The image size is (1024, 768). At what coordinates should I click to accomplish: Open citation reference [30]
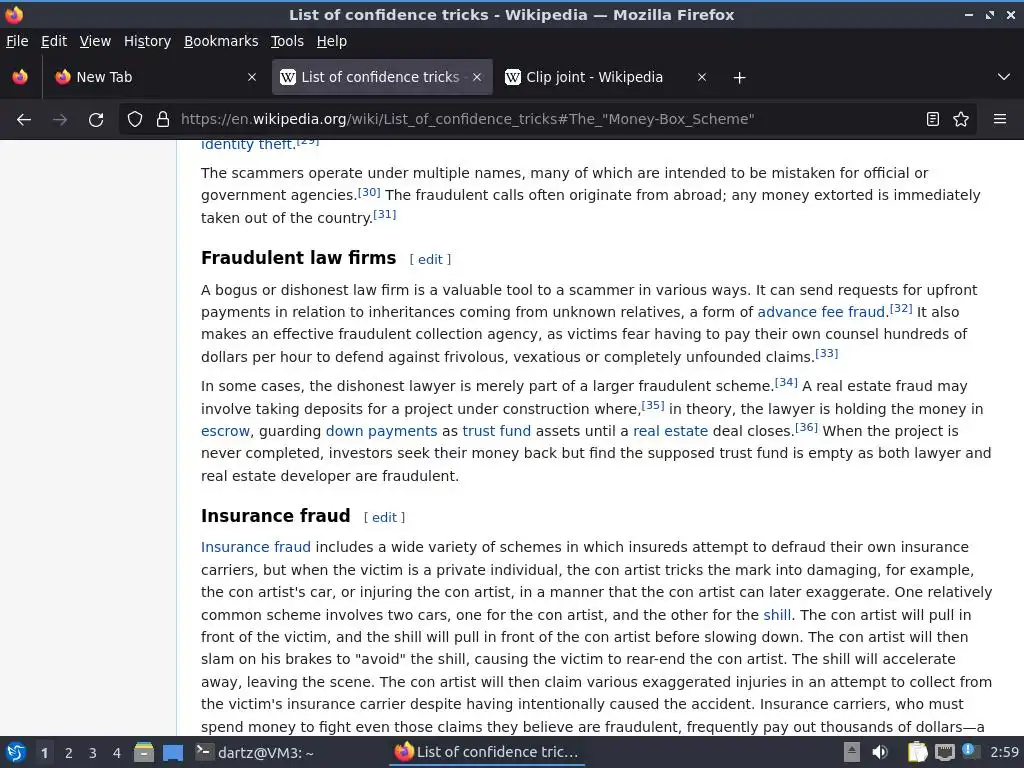coord(369,192)
